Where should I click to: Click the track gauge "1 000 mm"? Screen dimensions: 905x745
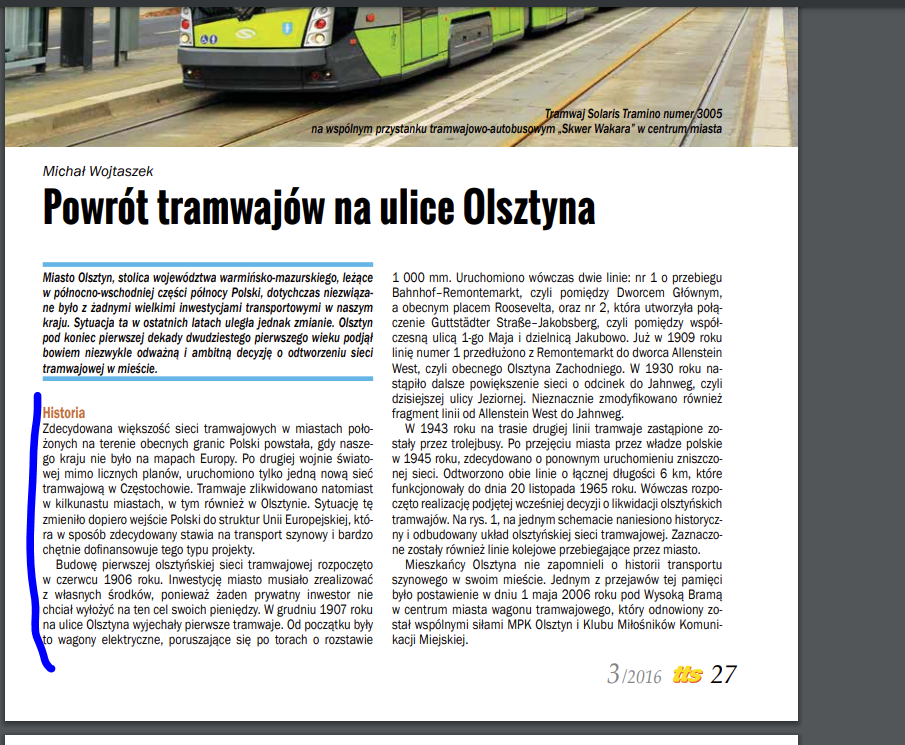pyautogui.click(x=420, y=278)
